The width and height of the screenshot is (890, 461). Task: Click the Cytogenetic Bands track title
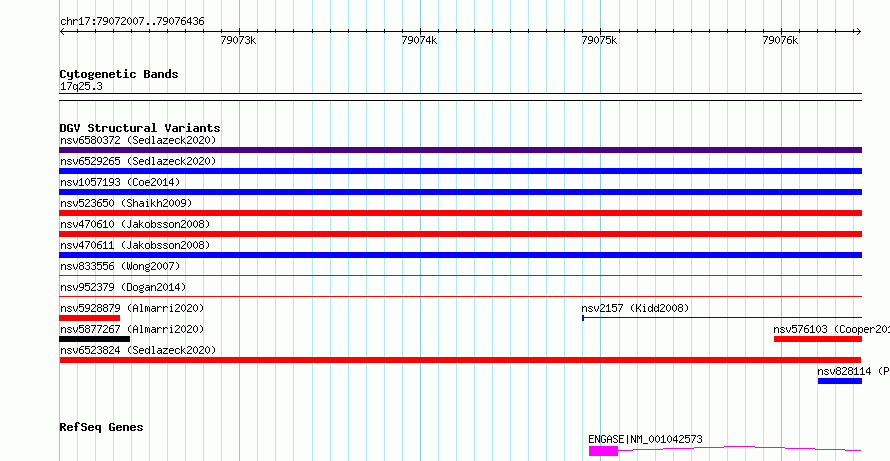(119, 74)
